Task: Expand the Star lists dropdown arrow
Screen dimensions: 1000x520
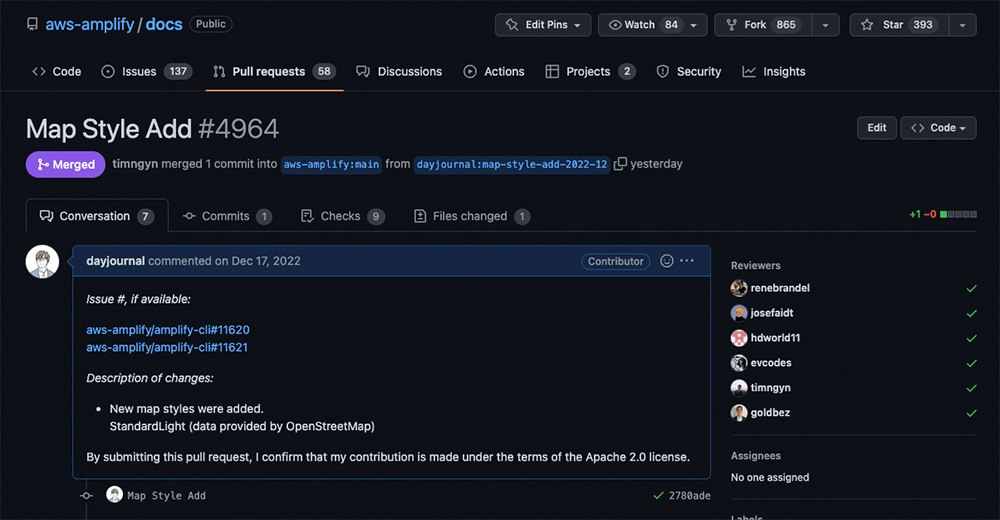Action: pyautogui.click(x=962, y=25)
